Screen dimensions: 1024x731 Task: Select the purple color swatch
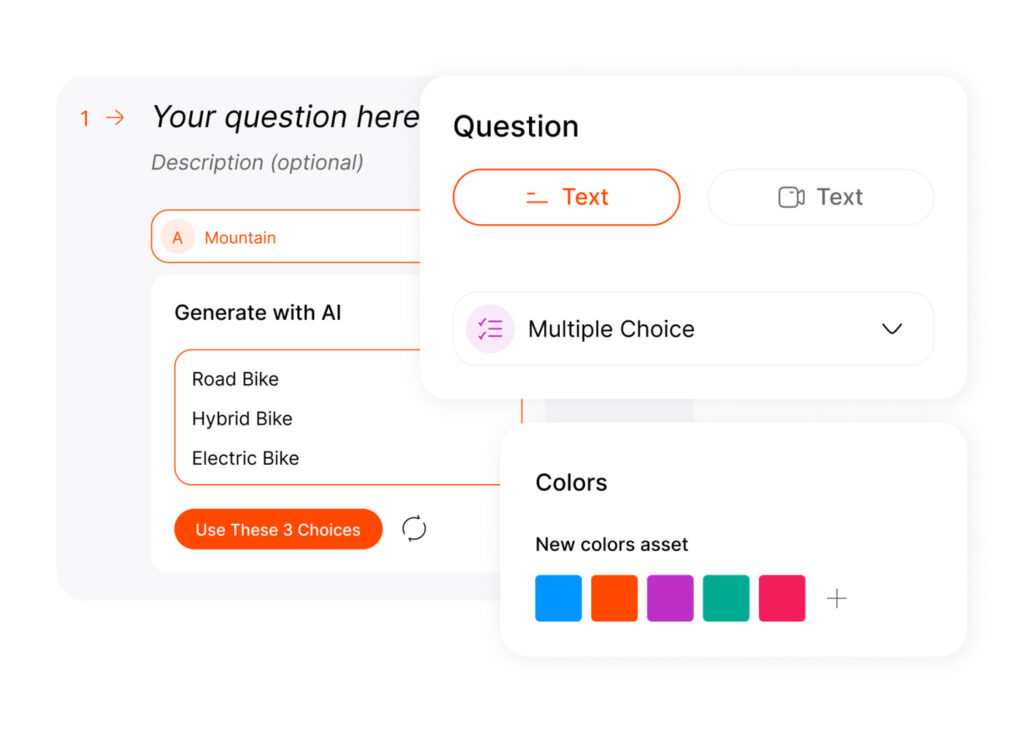[x=670, y=598]
